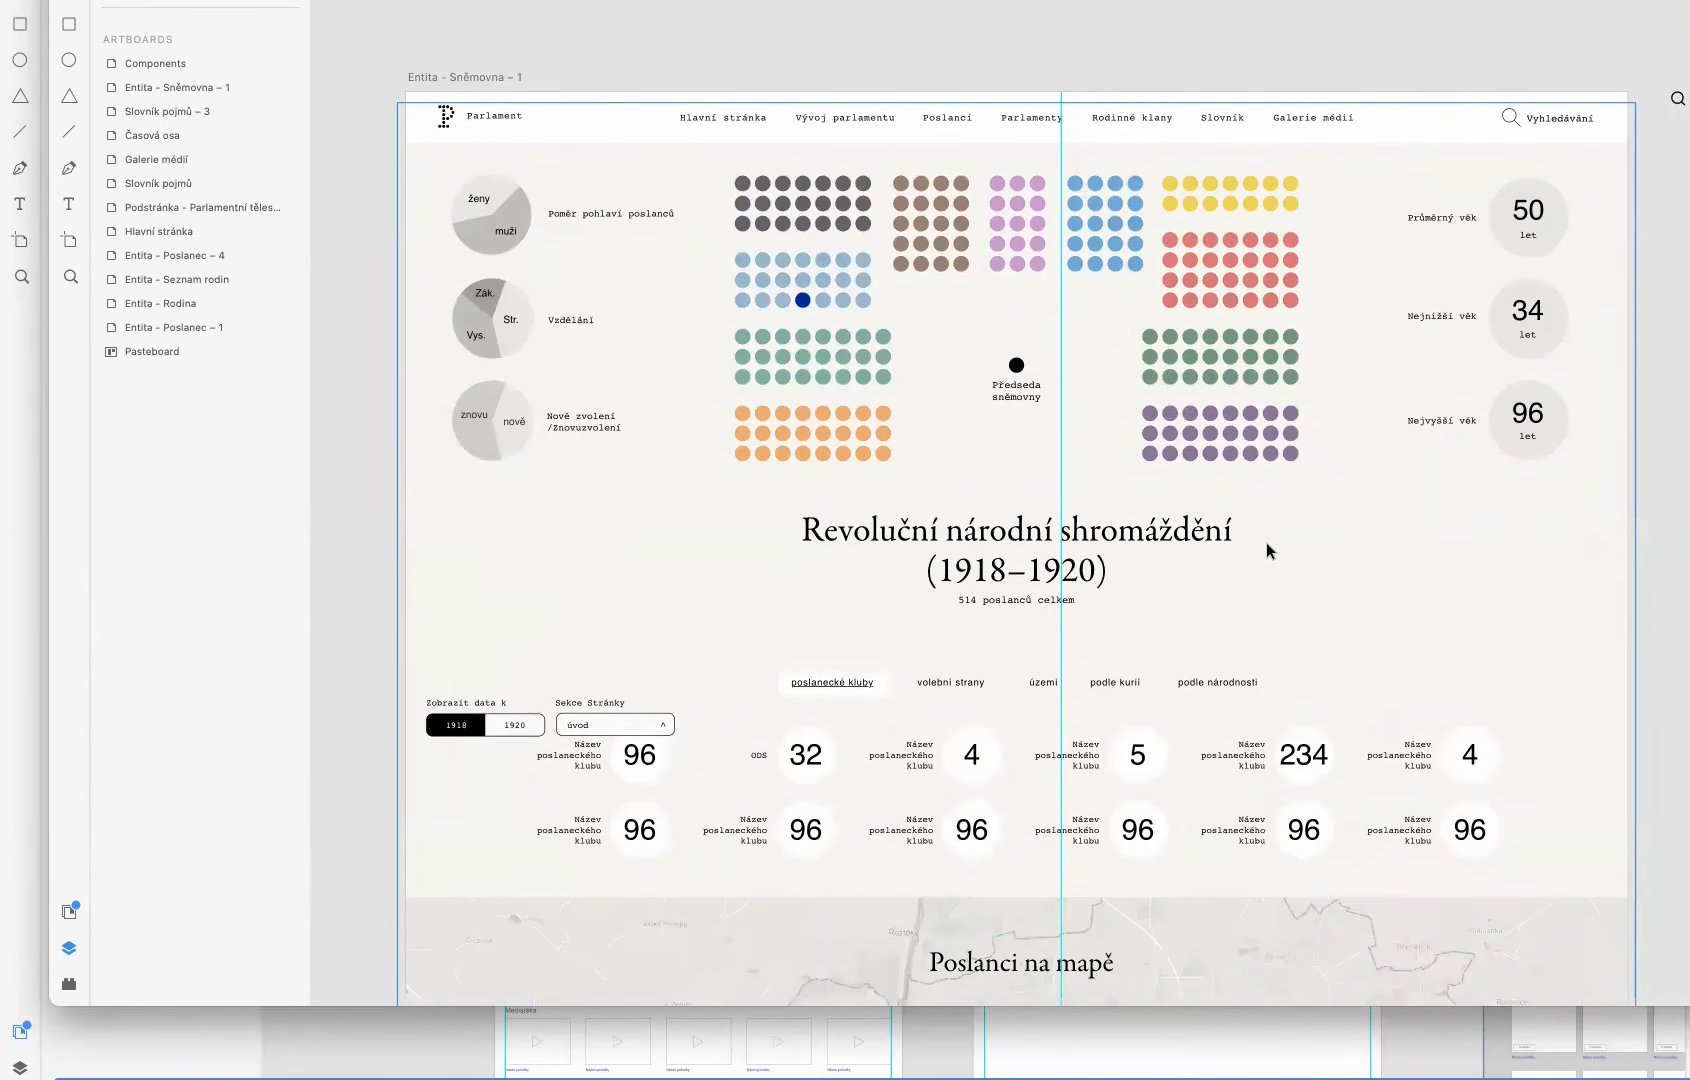Click the search icon at window right edge
This screenshot has width=1690, height=1080.
coord(1677,98)
